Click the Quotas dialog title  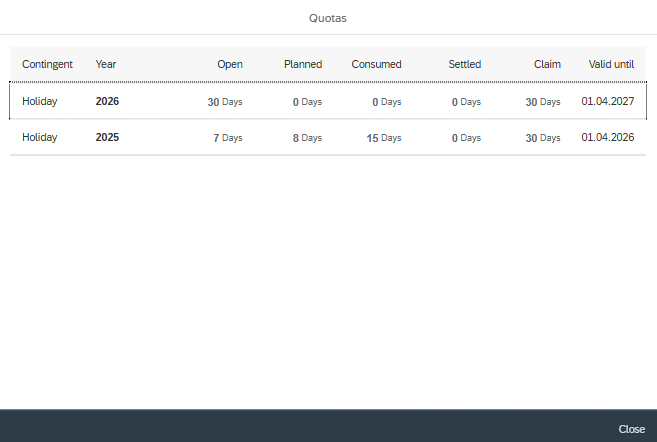328,17
